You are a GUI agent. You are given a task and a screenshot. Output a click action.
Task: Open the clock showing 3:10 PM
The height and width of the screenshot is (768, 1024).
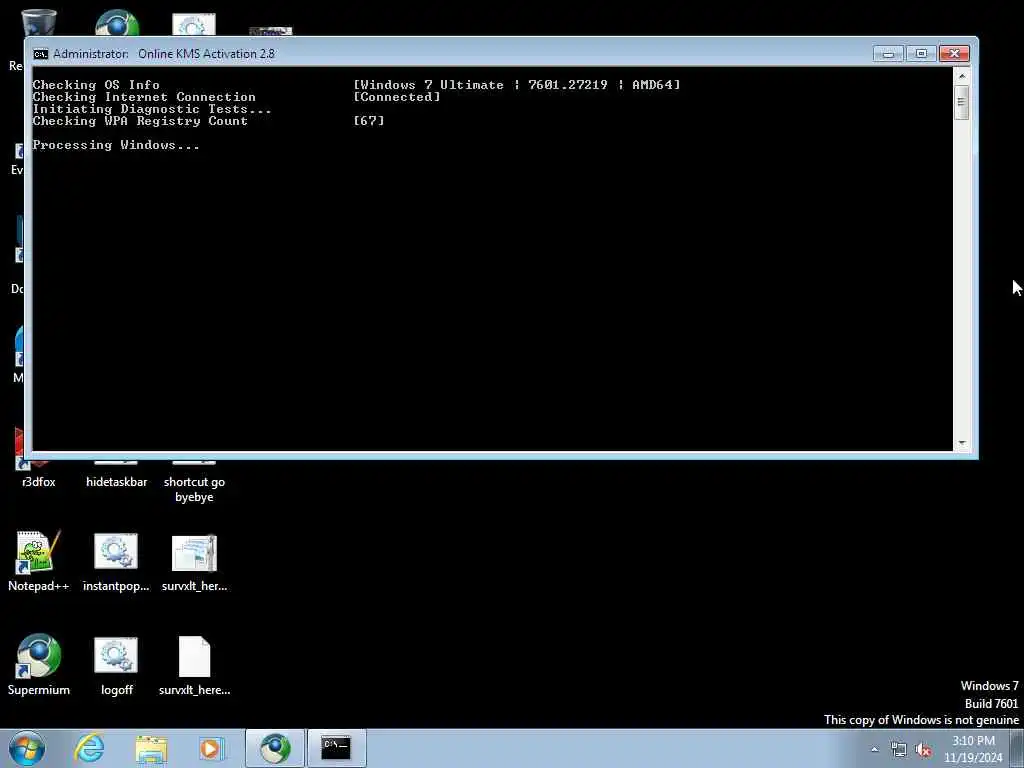click(x=973, y=749)
